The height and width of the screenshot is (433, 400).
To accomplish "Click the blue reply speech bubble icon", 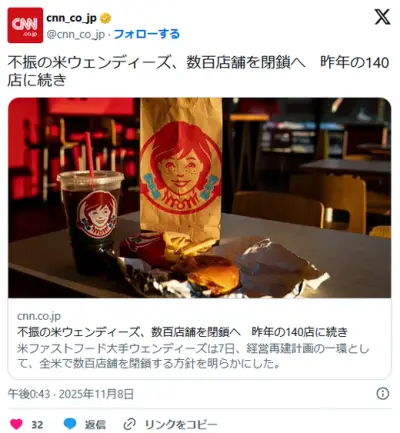I will 70,424.
